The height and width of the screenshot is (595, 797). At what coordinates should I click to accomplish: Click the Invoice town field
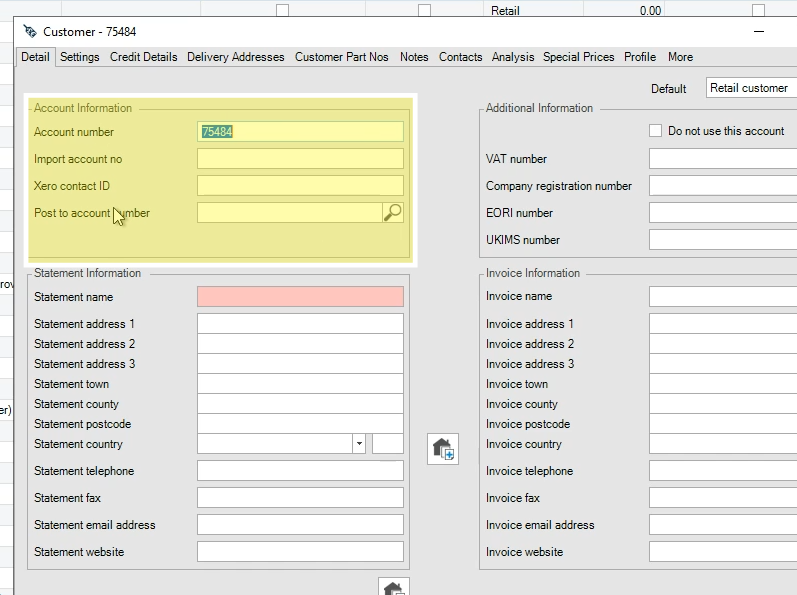coord(723,384)
